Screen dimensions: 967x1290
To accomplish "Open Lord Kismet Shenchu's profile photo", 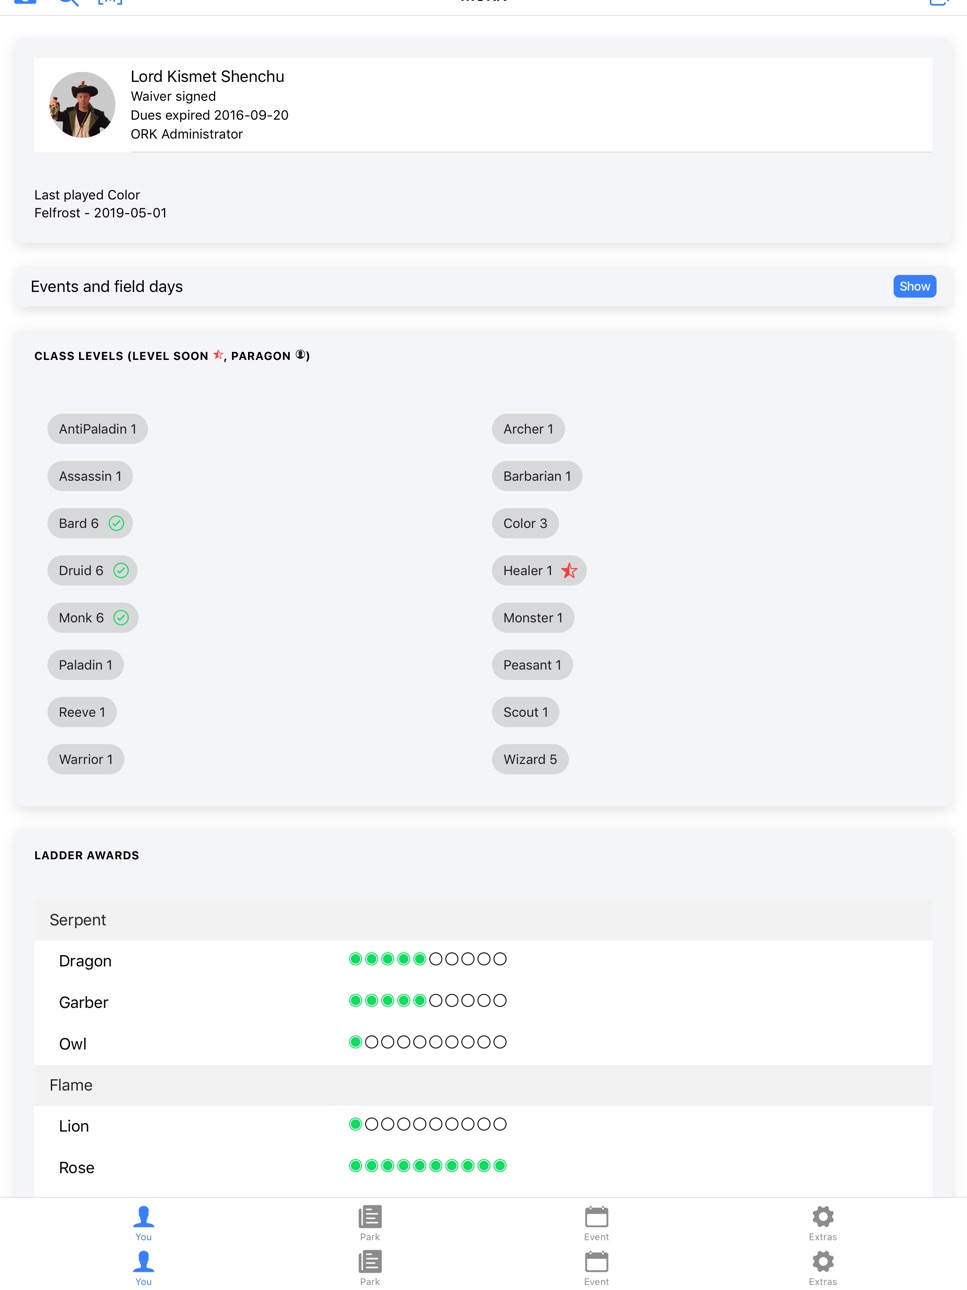I will (82, 104).
